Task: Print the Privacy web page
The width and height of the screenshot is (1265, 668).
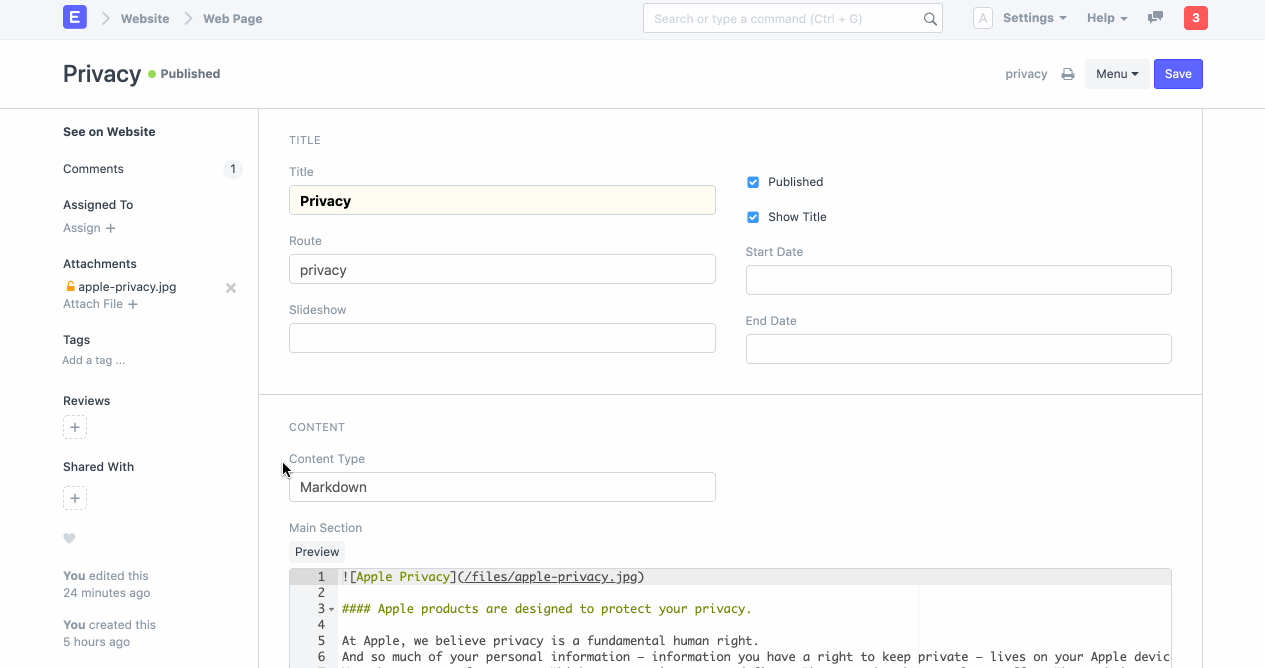Action: click(x=1066, y=73)
